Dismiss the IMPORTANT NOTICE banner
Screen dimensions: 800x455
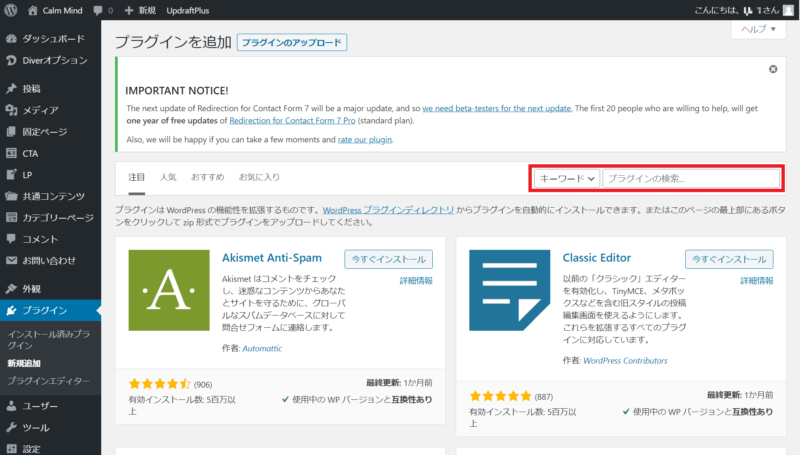(773, 69)
